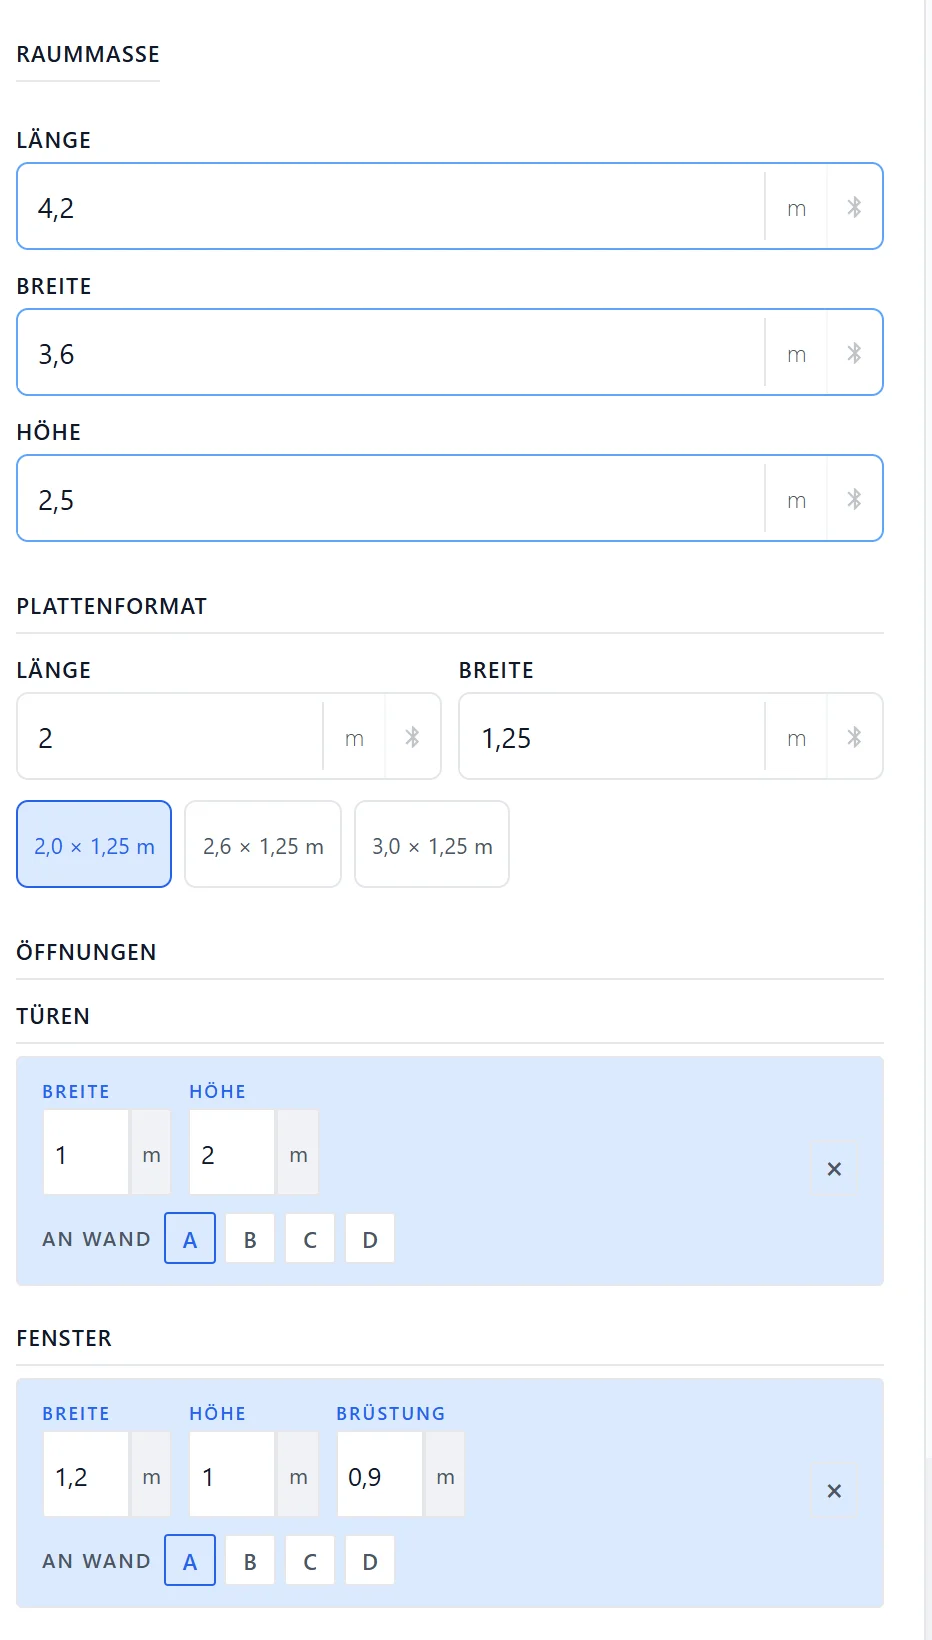The height and width of the screenshot is (1640, 932).
Task: Click the RAUMMASSE section heading
Action: pyautogui.click(x=88, y=55)
